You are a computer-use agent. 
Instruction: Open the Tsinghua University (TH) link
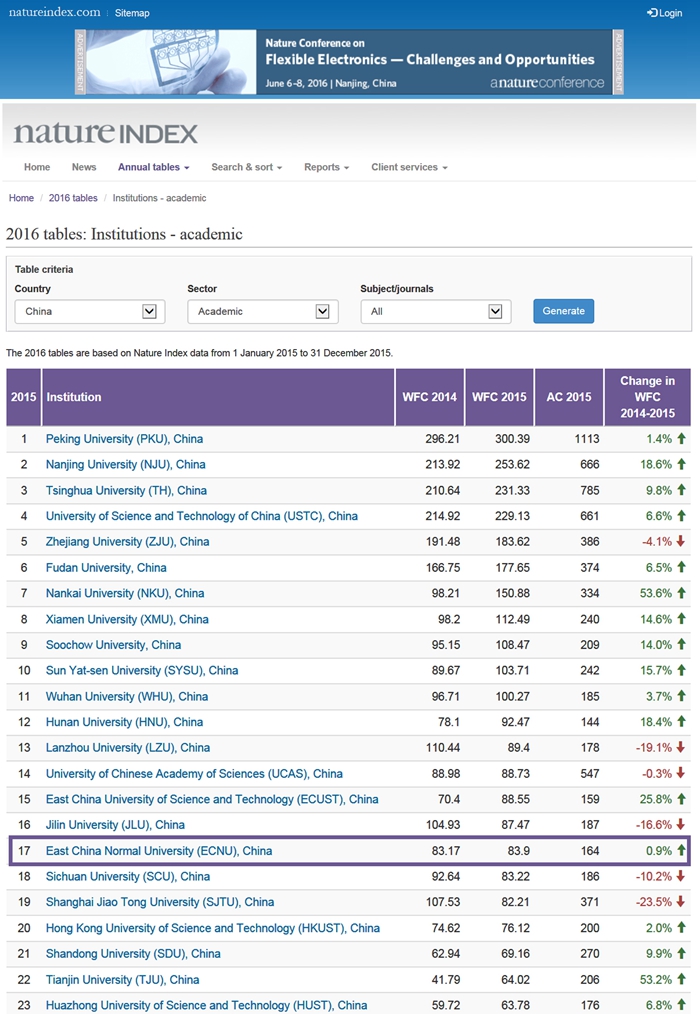(x=126, y=491)
